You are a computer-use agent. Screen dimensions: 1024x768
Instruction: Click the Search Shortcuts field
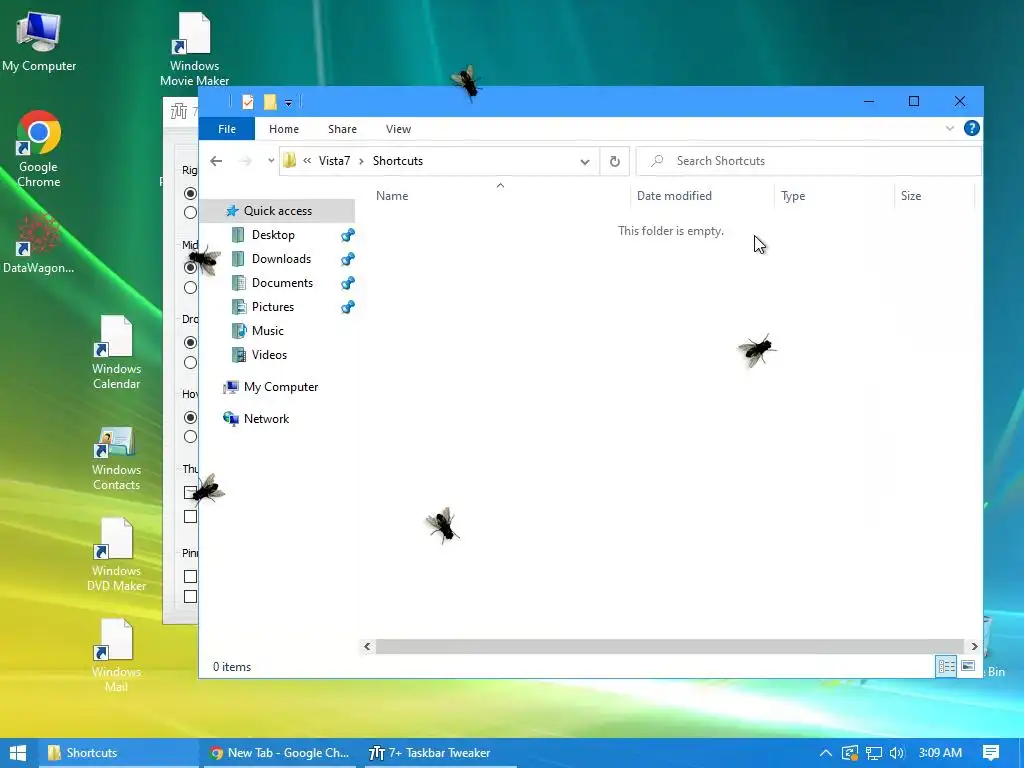click(808, 161)
